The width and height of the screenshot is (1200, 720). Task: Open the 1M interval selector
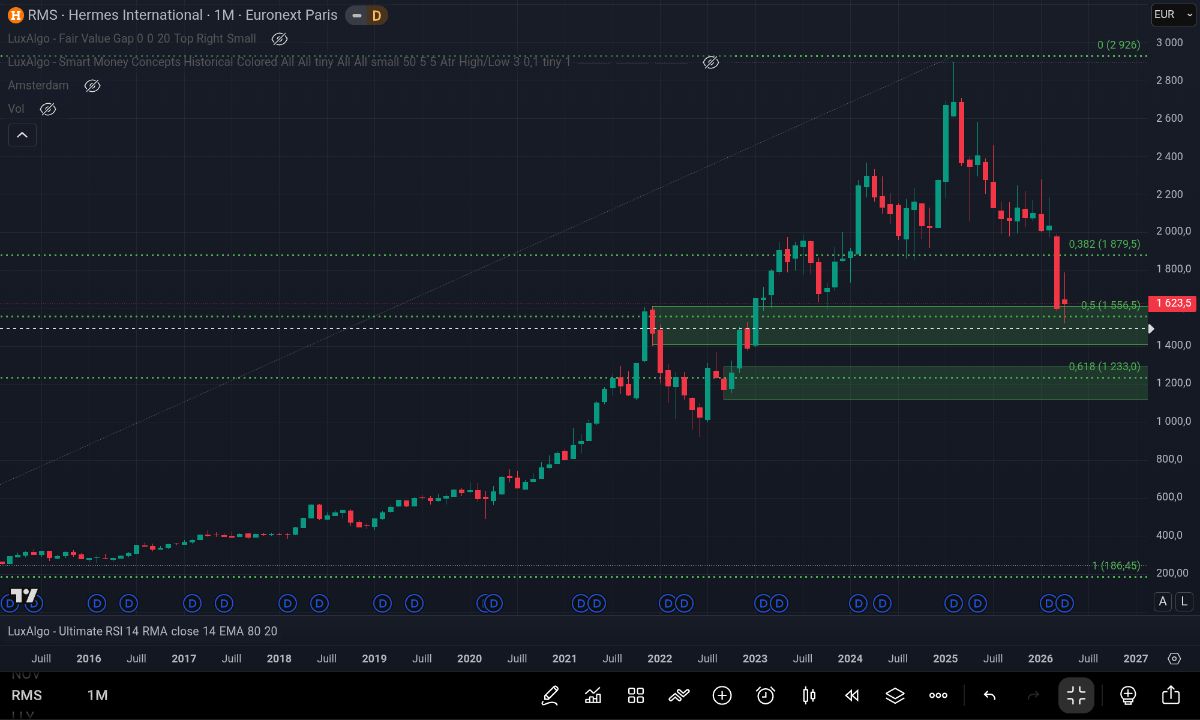[97, 695]
